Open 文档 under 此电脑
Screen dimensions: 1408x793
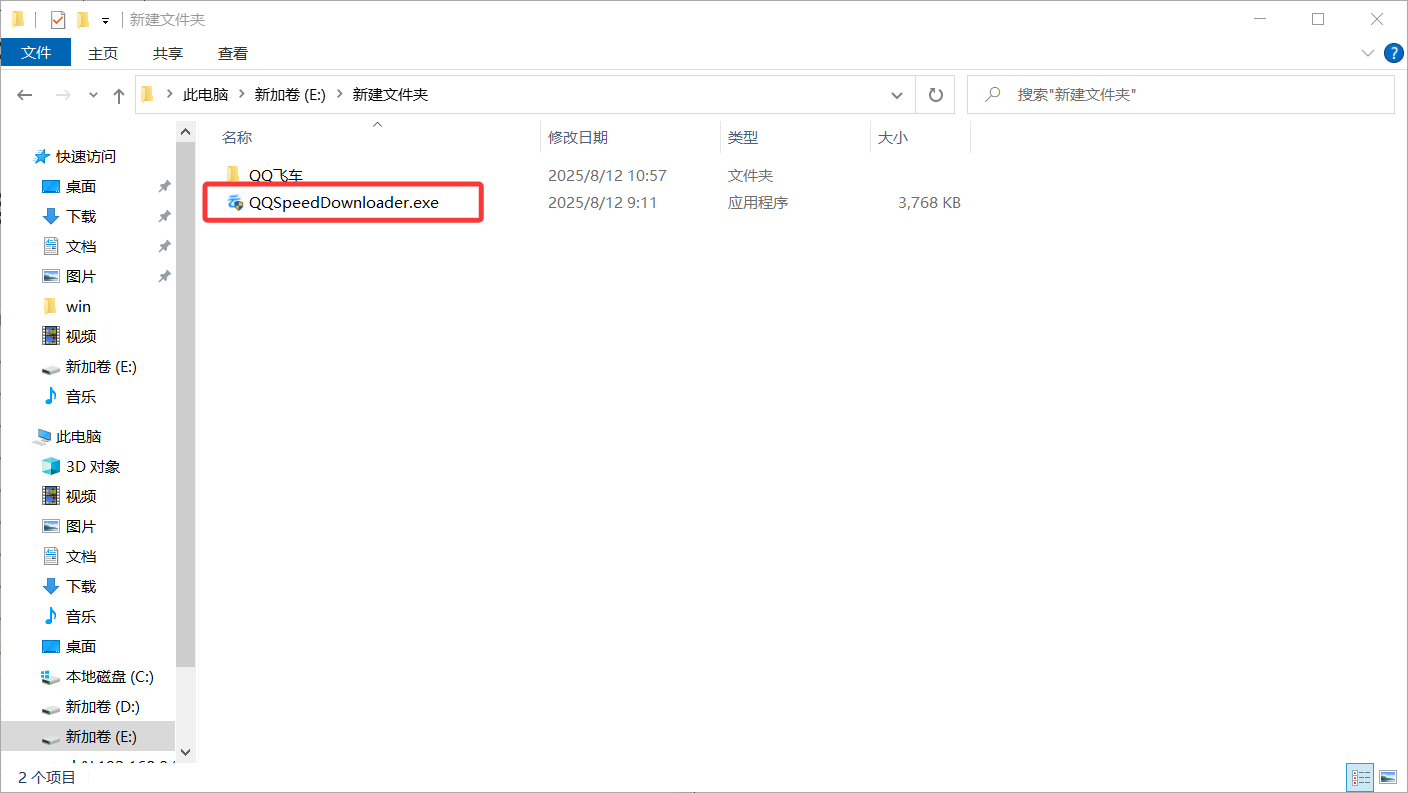tap(81, 556)
